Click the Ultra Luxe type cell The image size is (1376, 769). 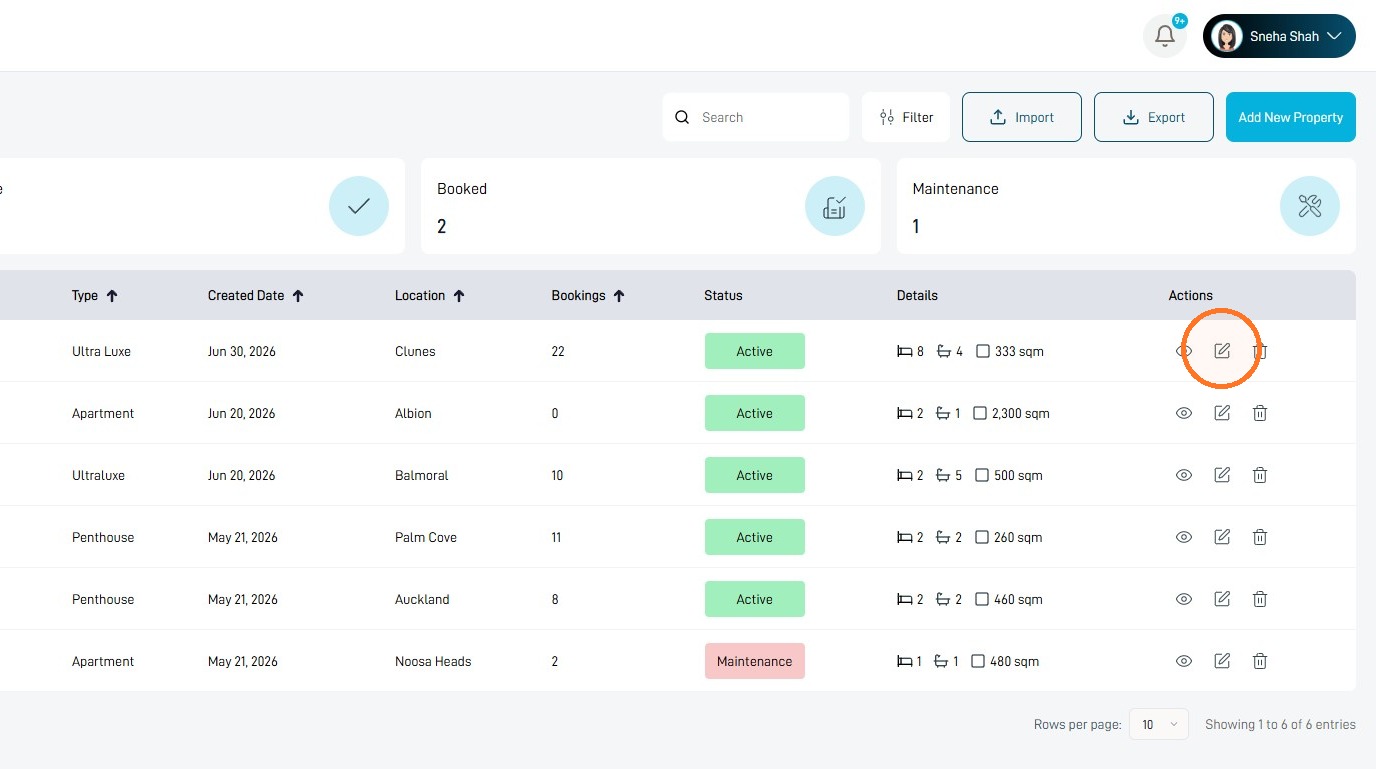pos(101,351)
